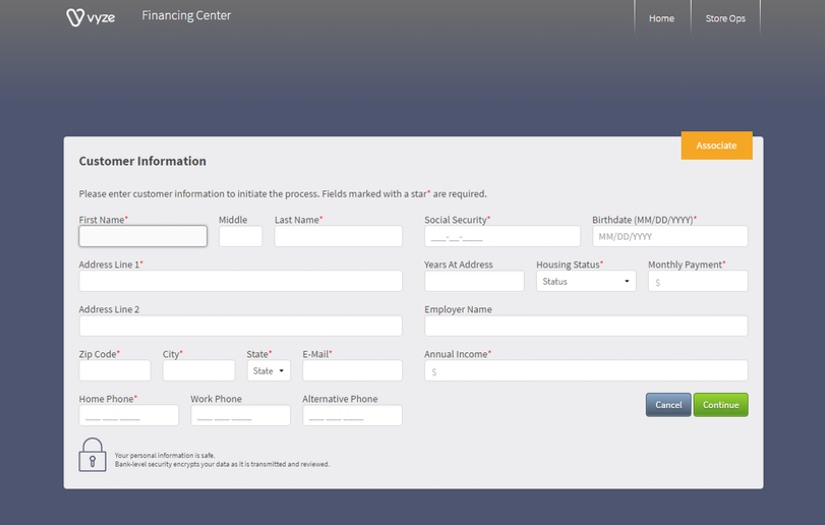The image size is (825, 525).
Task: Focus the Employer Name field
Action: [586, 326]
